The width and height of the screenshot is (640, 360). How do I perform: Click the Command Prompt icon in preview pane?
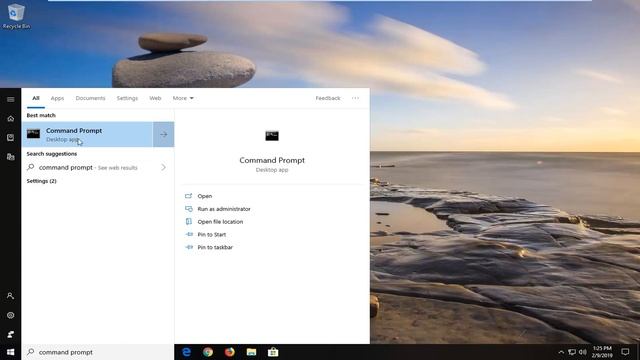272,136
